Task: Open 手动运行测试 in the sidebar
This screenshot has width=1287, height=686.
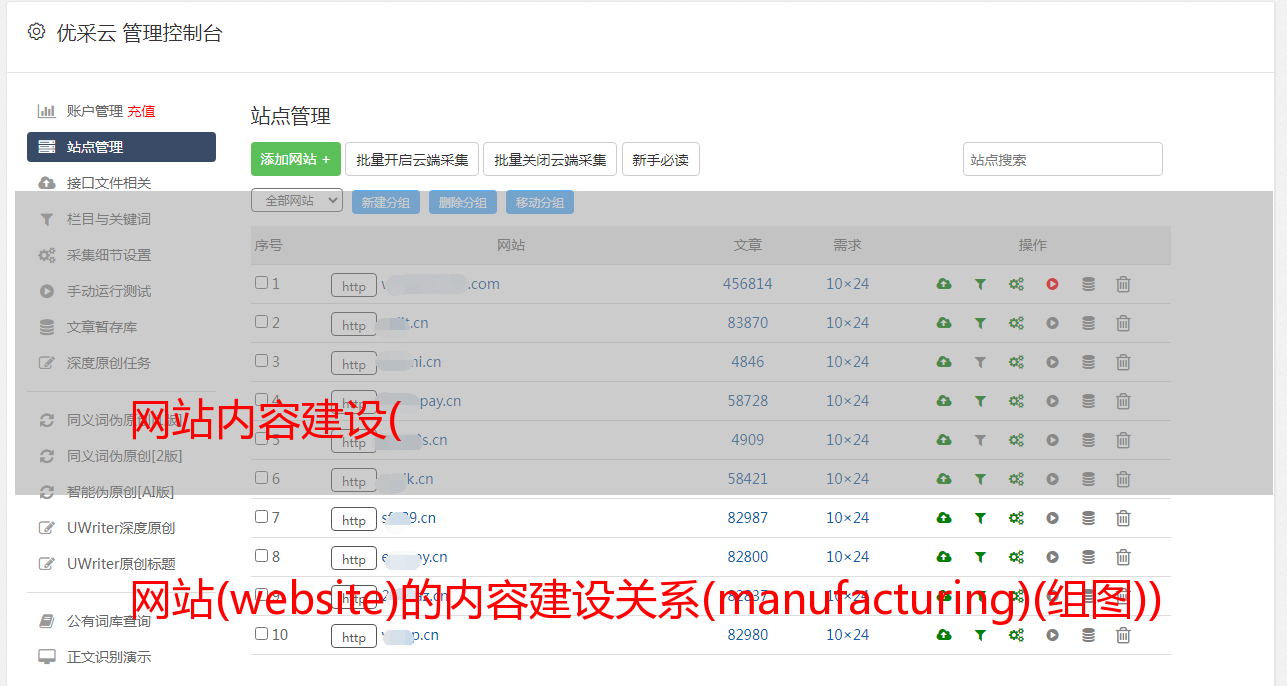Action: (109, 291)
